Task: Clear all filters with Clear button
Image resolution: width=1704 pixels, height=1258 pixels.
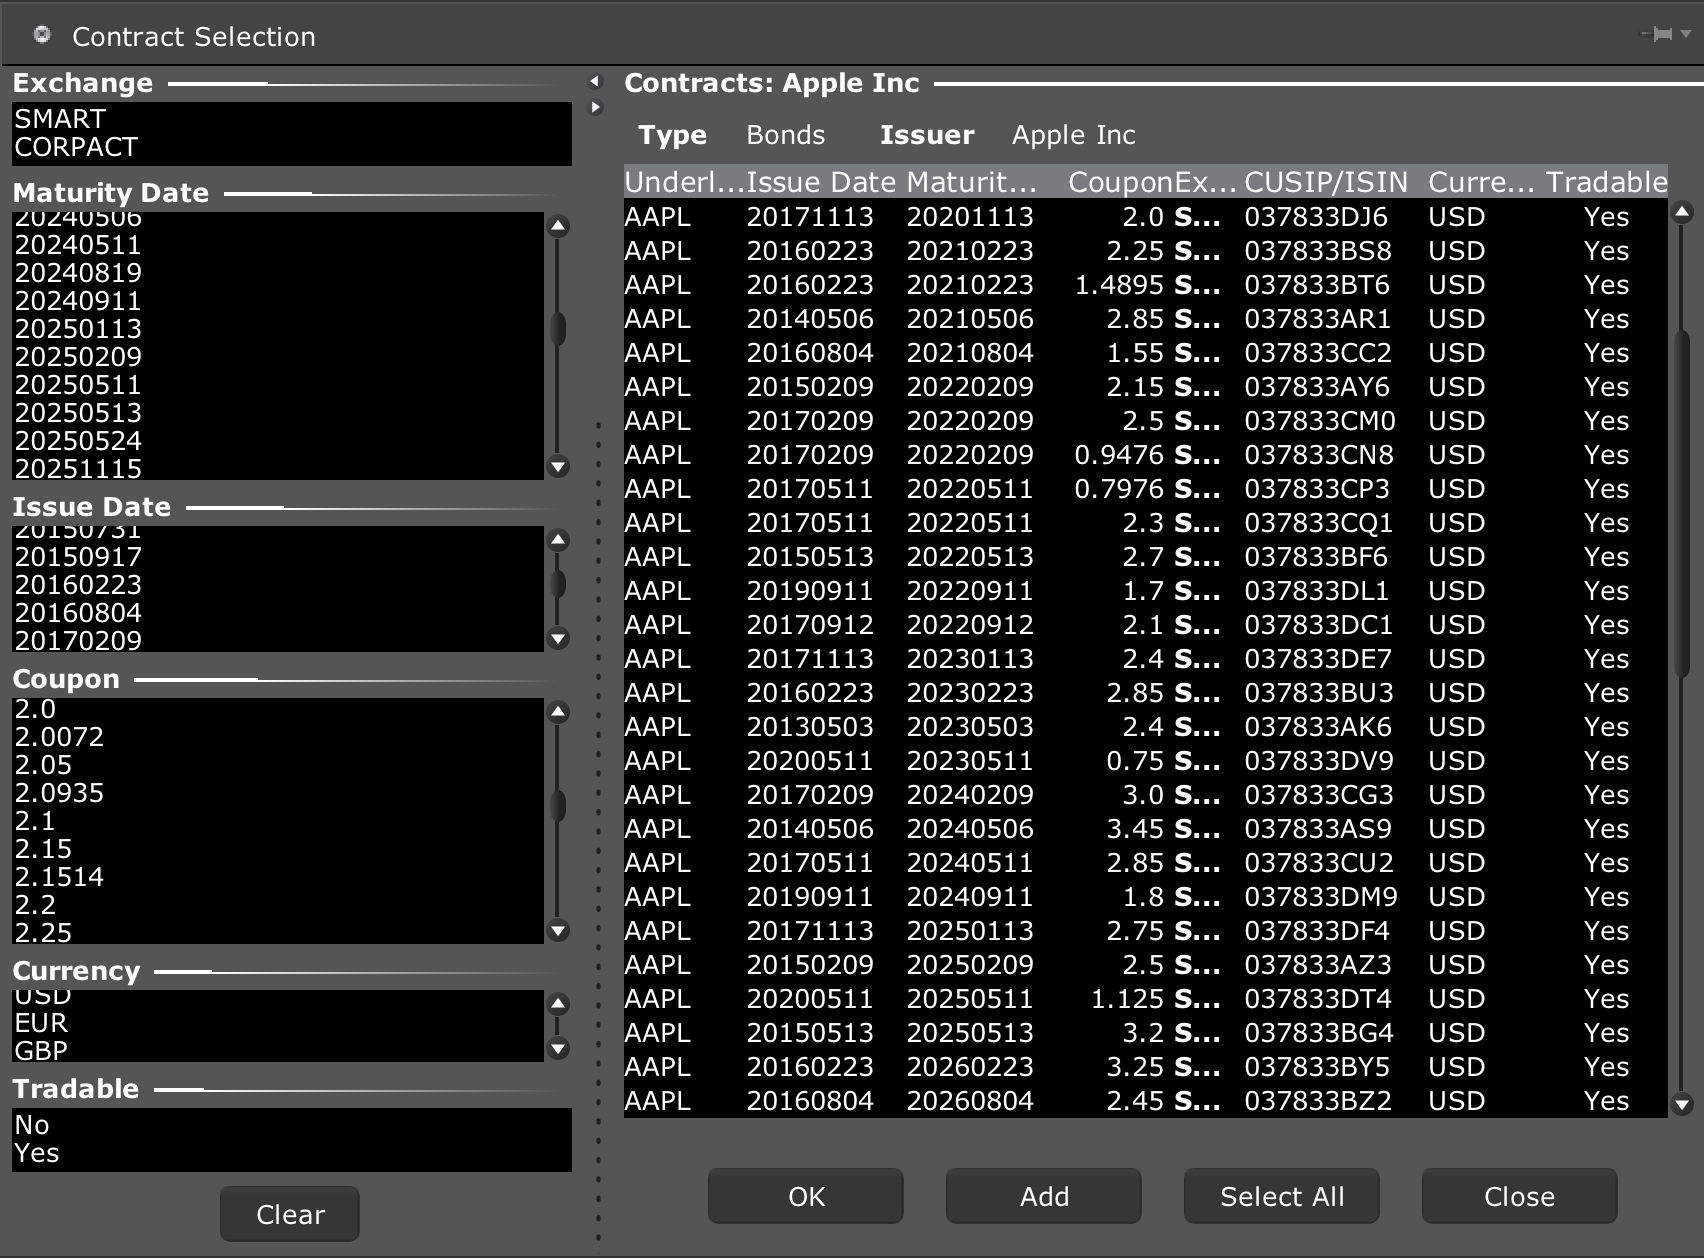Action: tap(290, 1214)
